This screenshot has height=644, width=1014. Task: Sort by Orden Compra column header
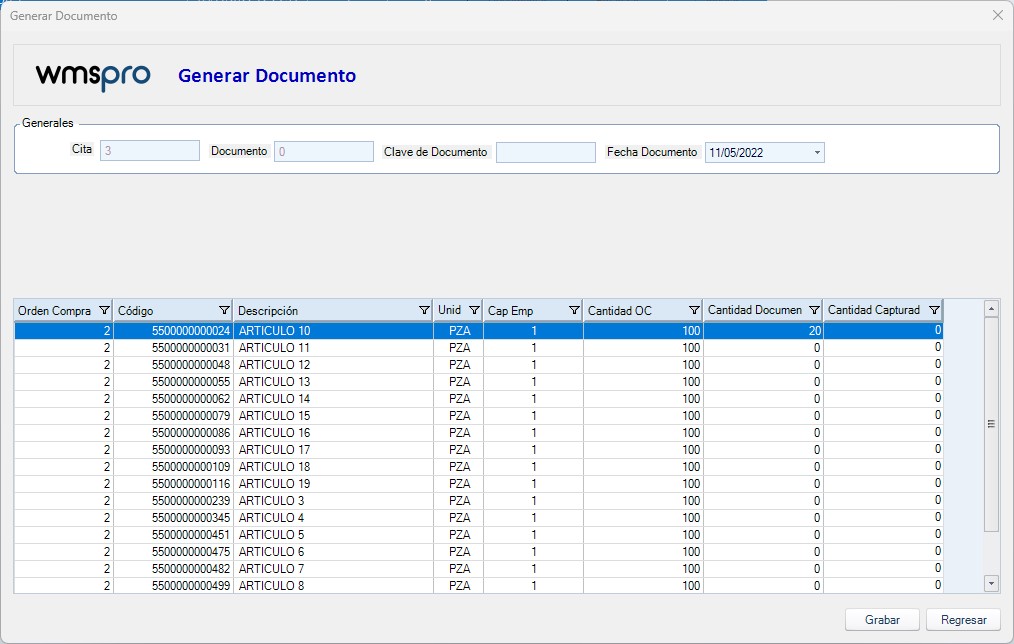(54, 311)
